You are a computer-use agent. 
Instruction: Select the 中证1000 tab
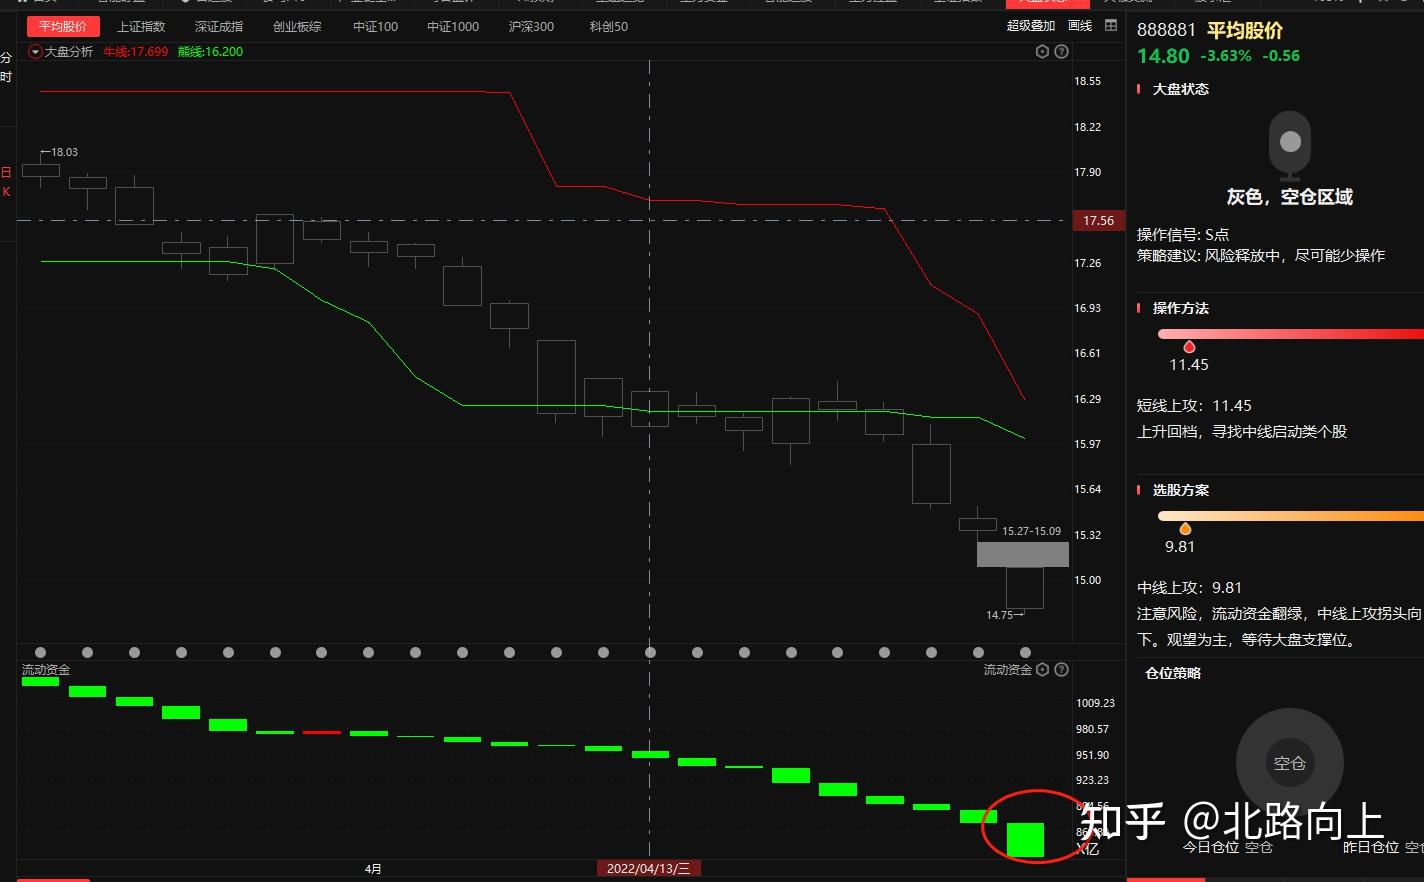pos(453,26)
